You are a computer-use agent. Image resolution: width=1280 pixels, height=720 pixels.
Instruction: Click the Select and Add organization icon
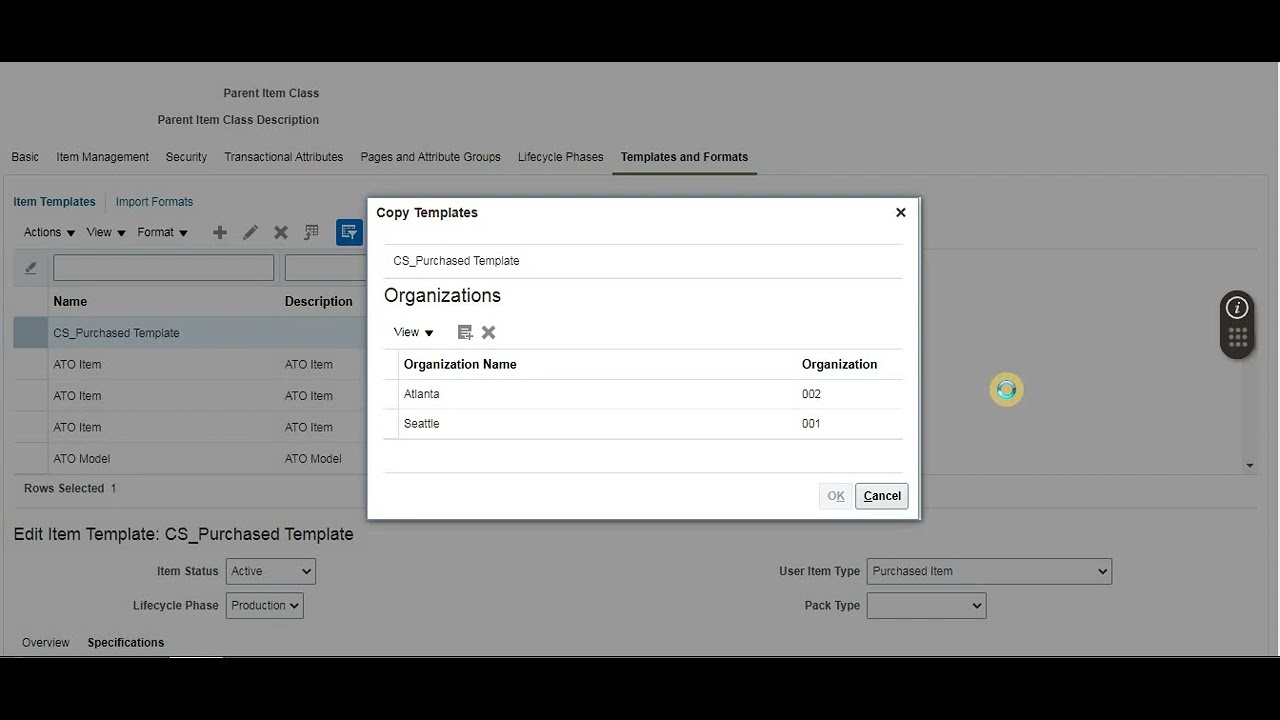[x=465, y=332]
